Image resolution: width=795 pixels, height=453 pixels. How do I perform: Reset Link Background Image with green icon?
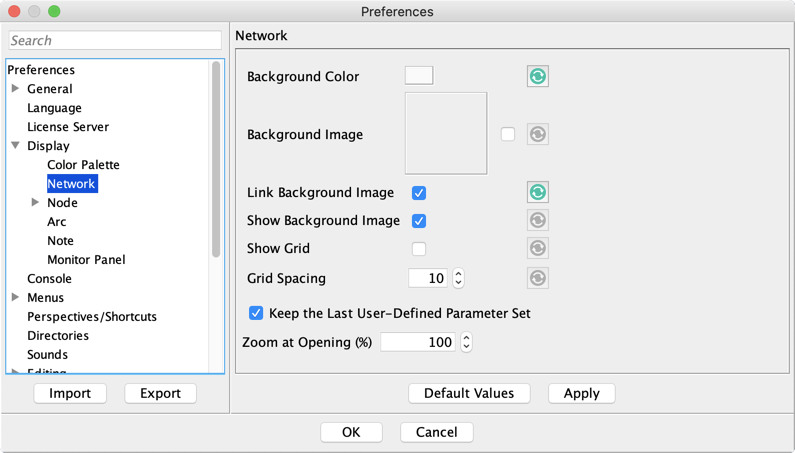point(537,192)
